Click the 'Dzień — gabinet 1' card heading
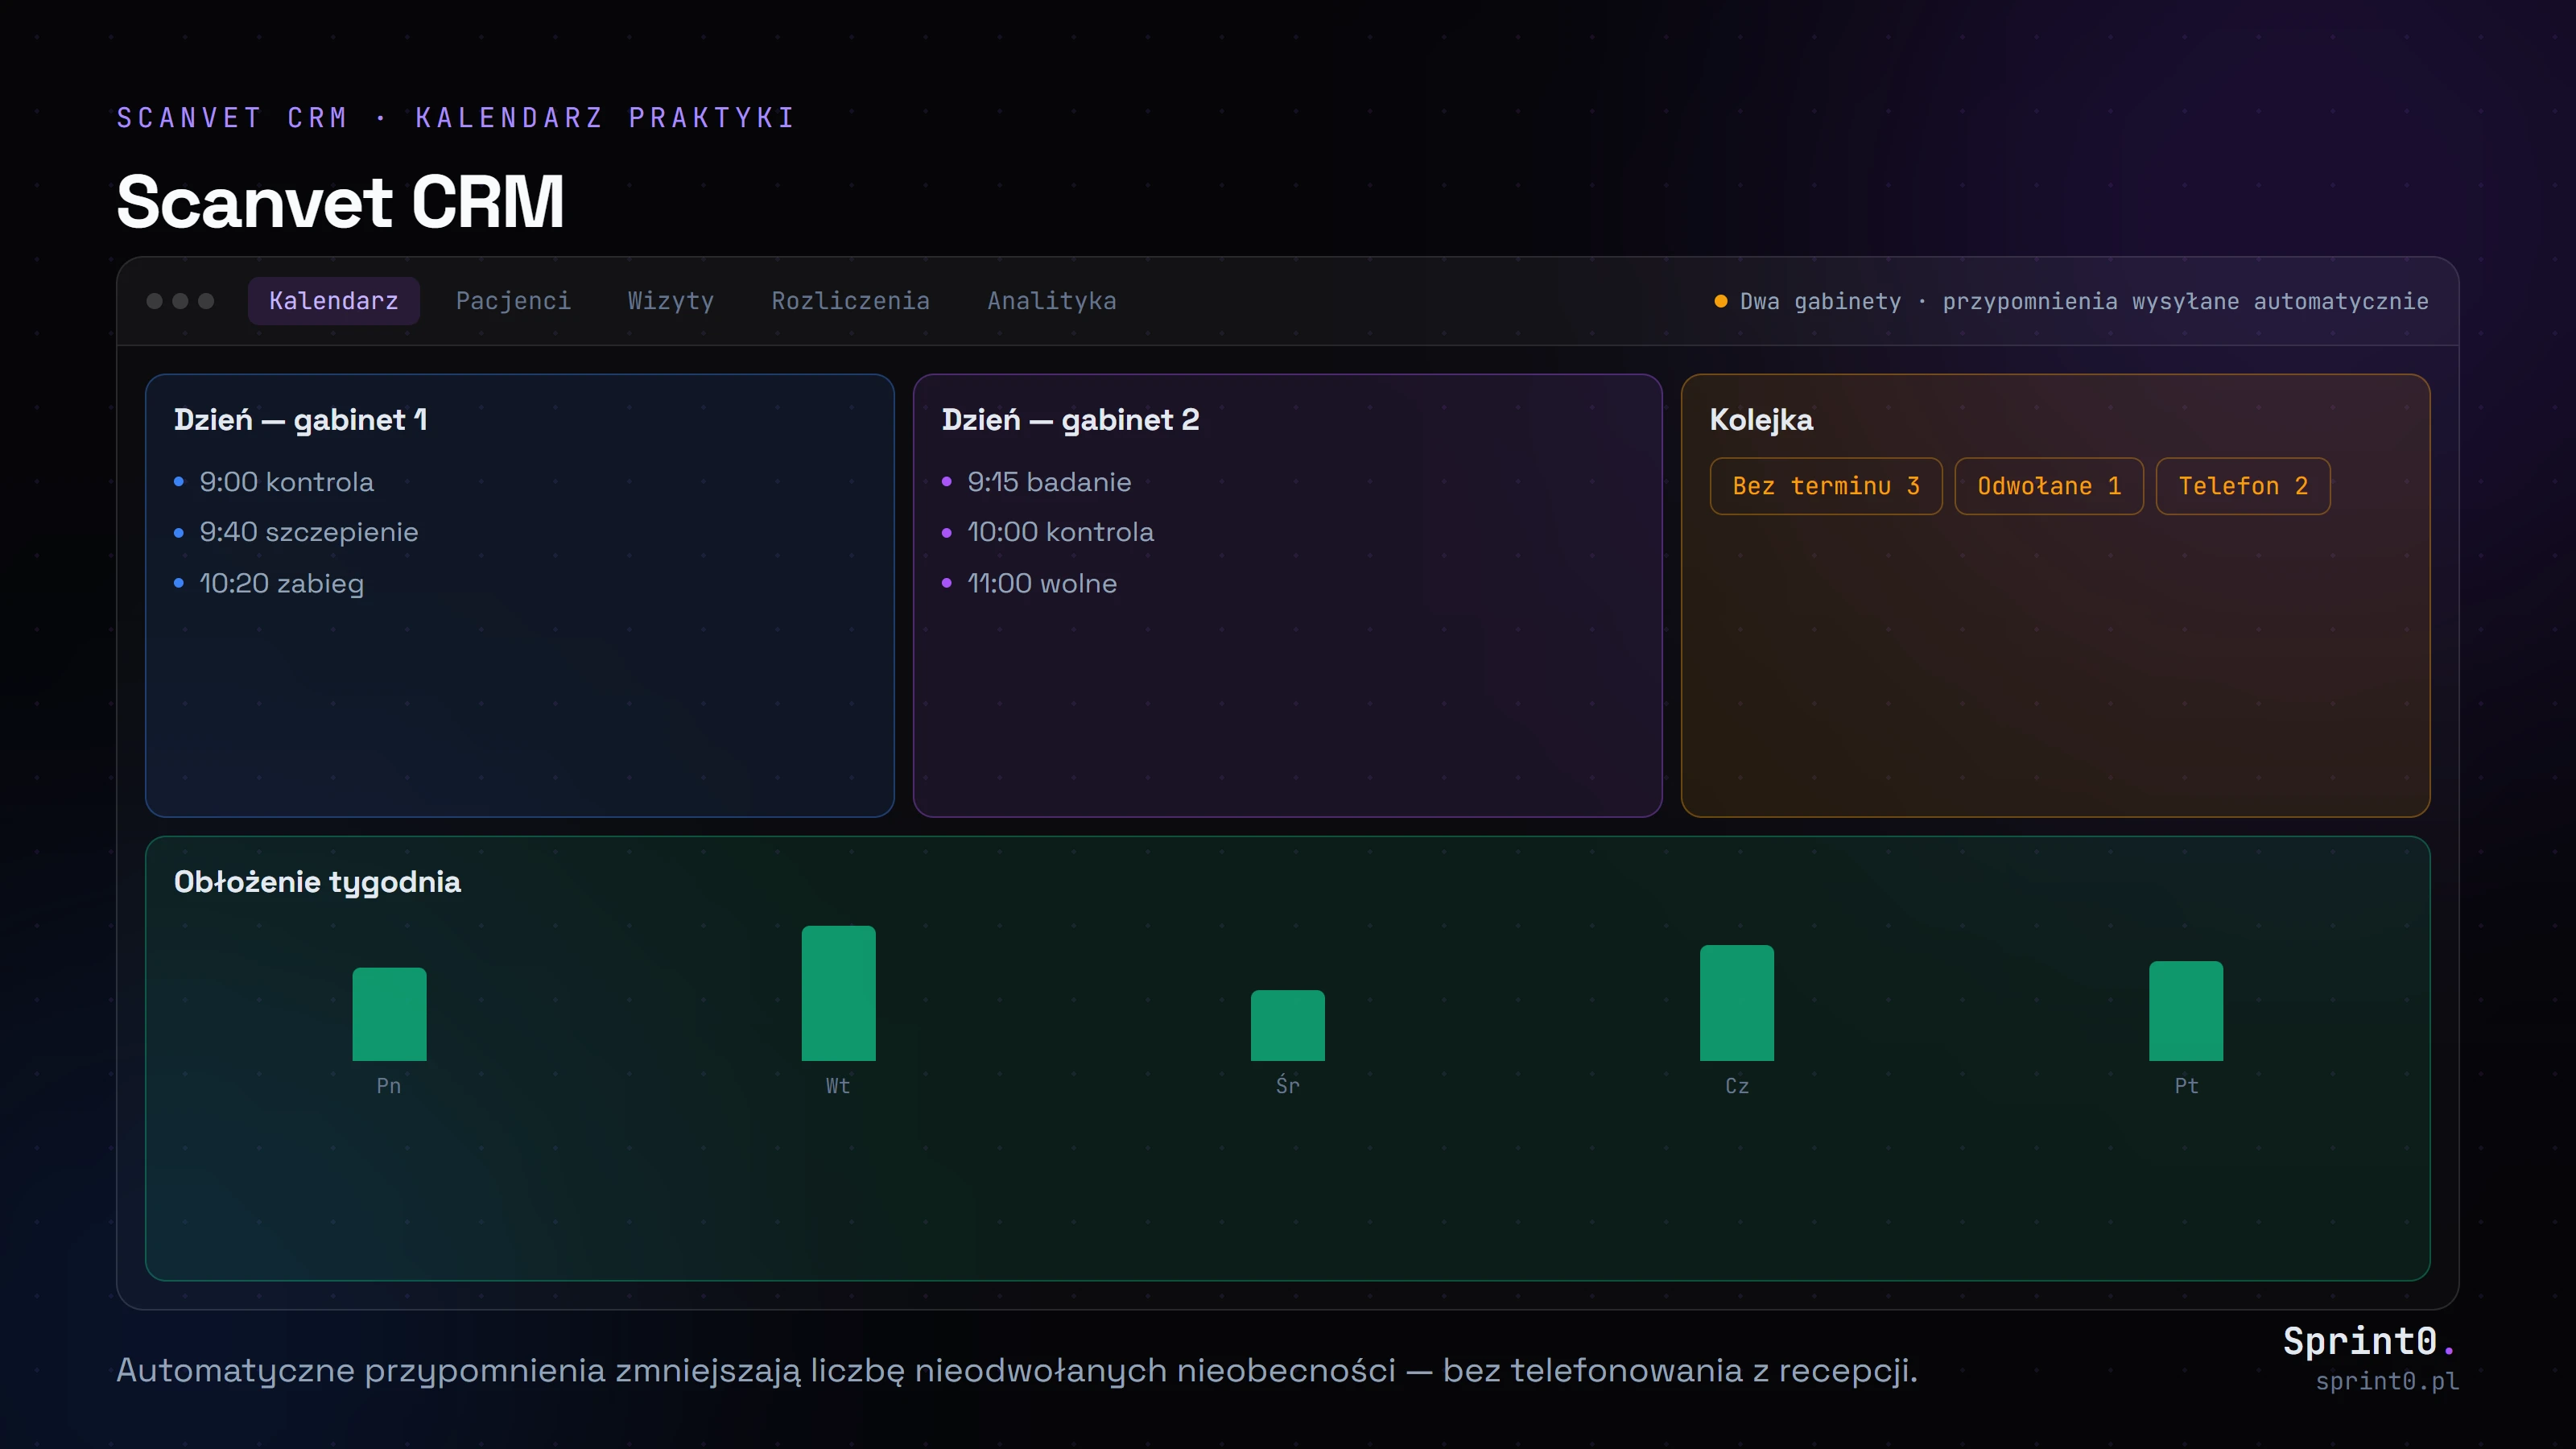2576x1449 pixels. coord(300,420)
